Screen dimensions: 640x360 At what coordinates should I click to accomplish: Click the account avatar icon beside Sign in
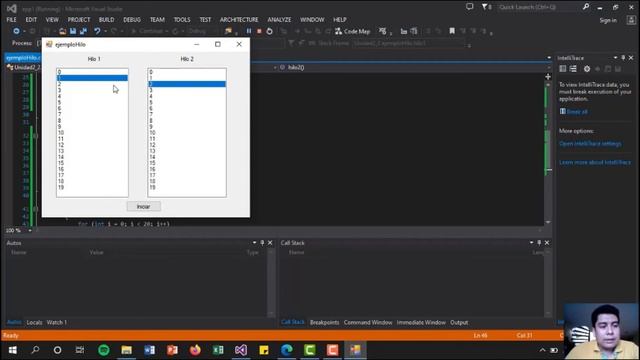631,20
